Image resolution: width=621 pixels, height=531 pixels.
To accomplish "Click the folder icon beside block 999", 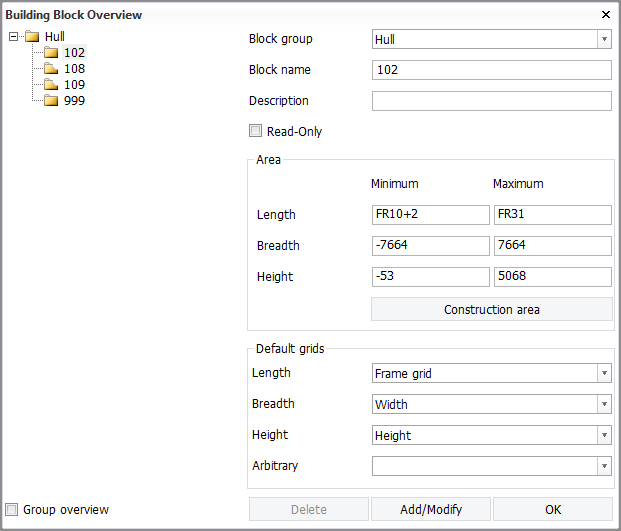I will point(51,101).
